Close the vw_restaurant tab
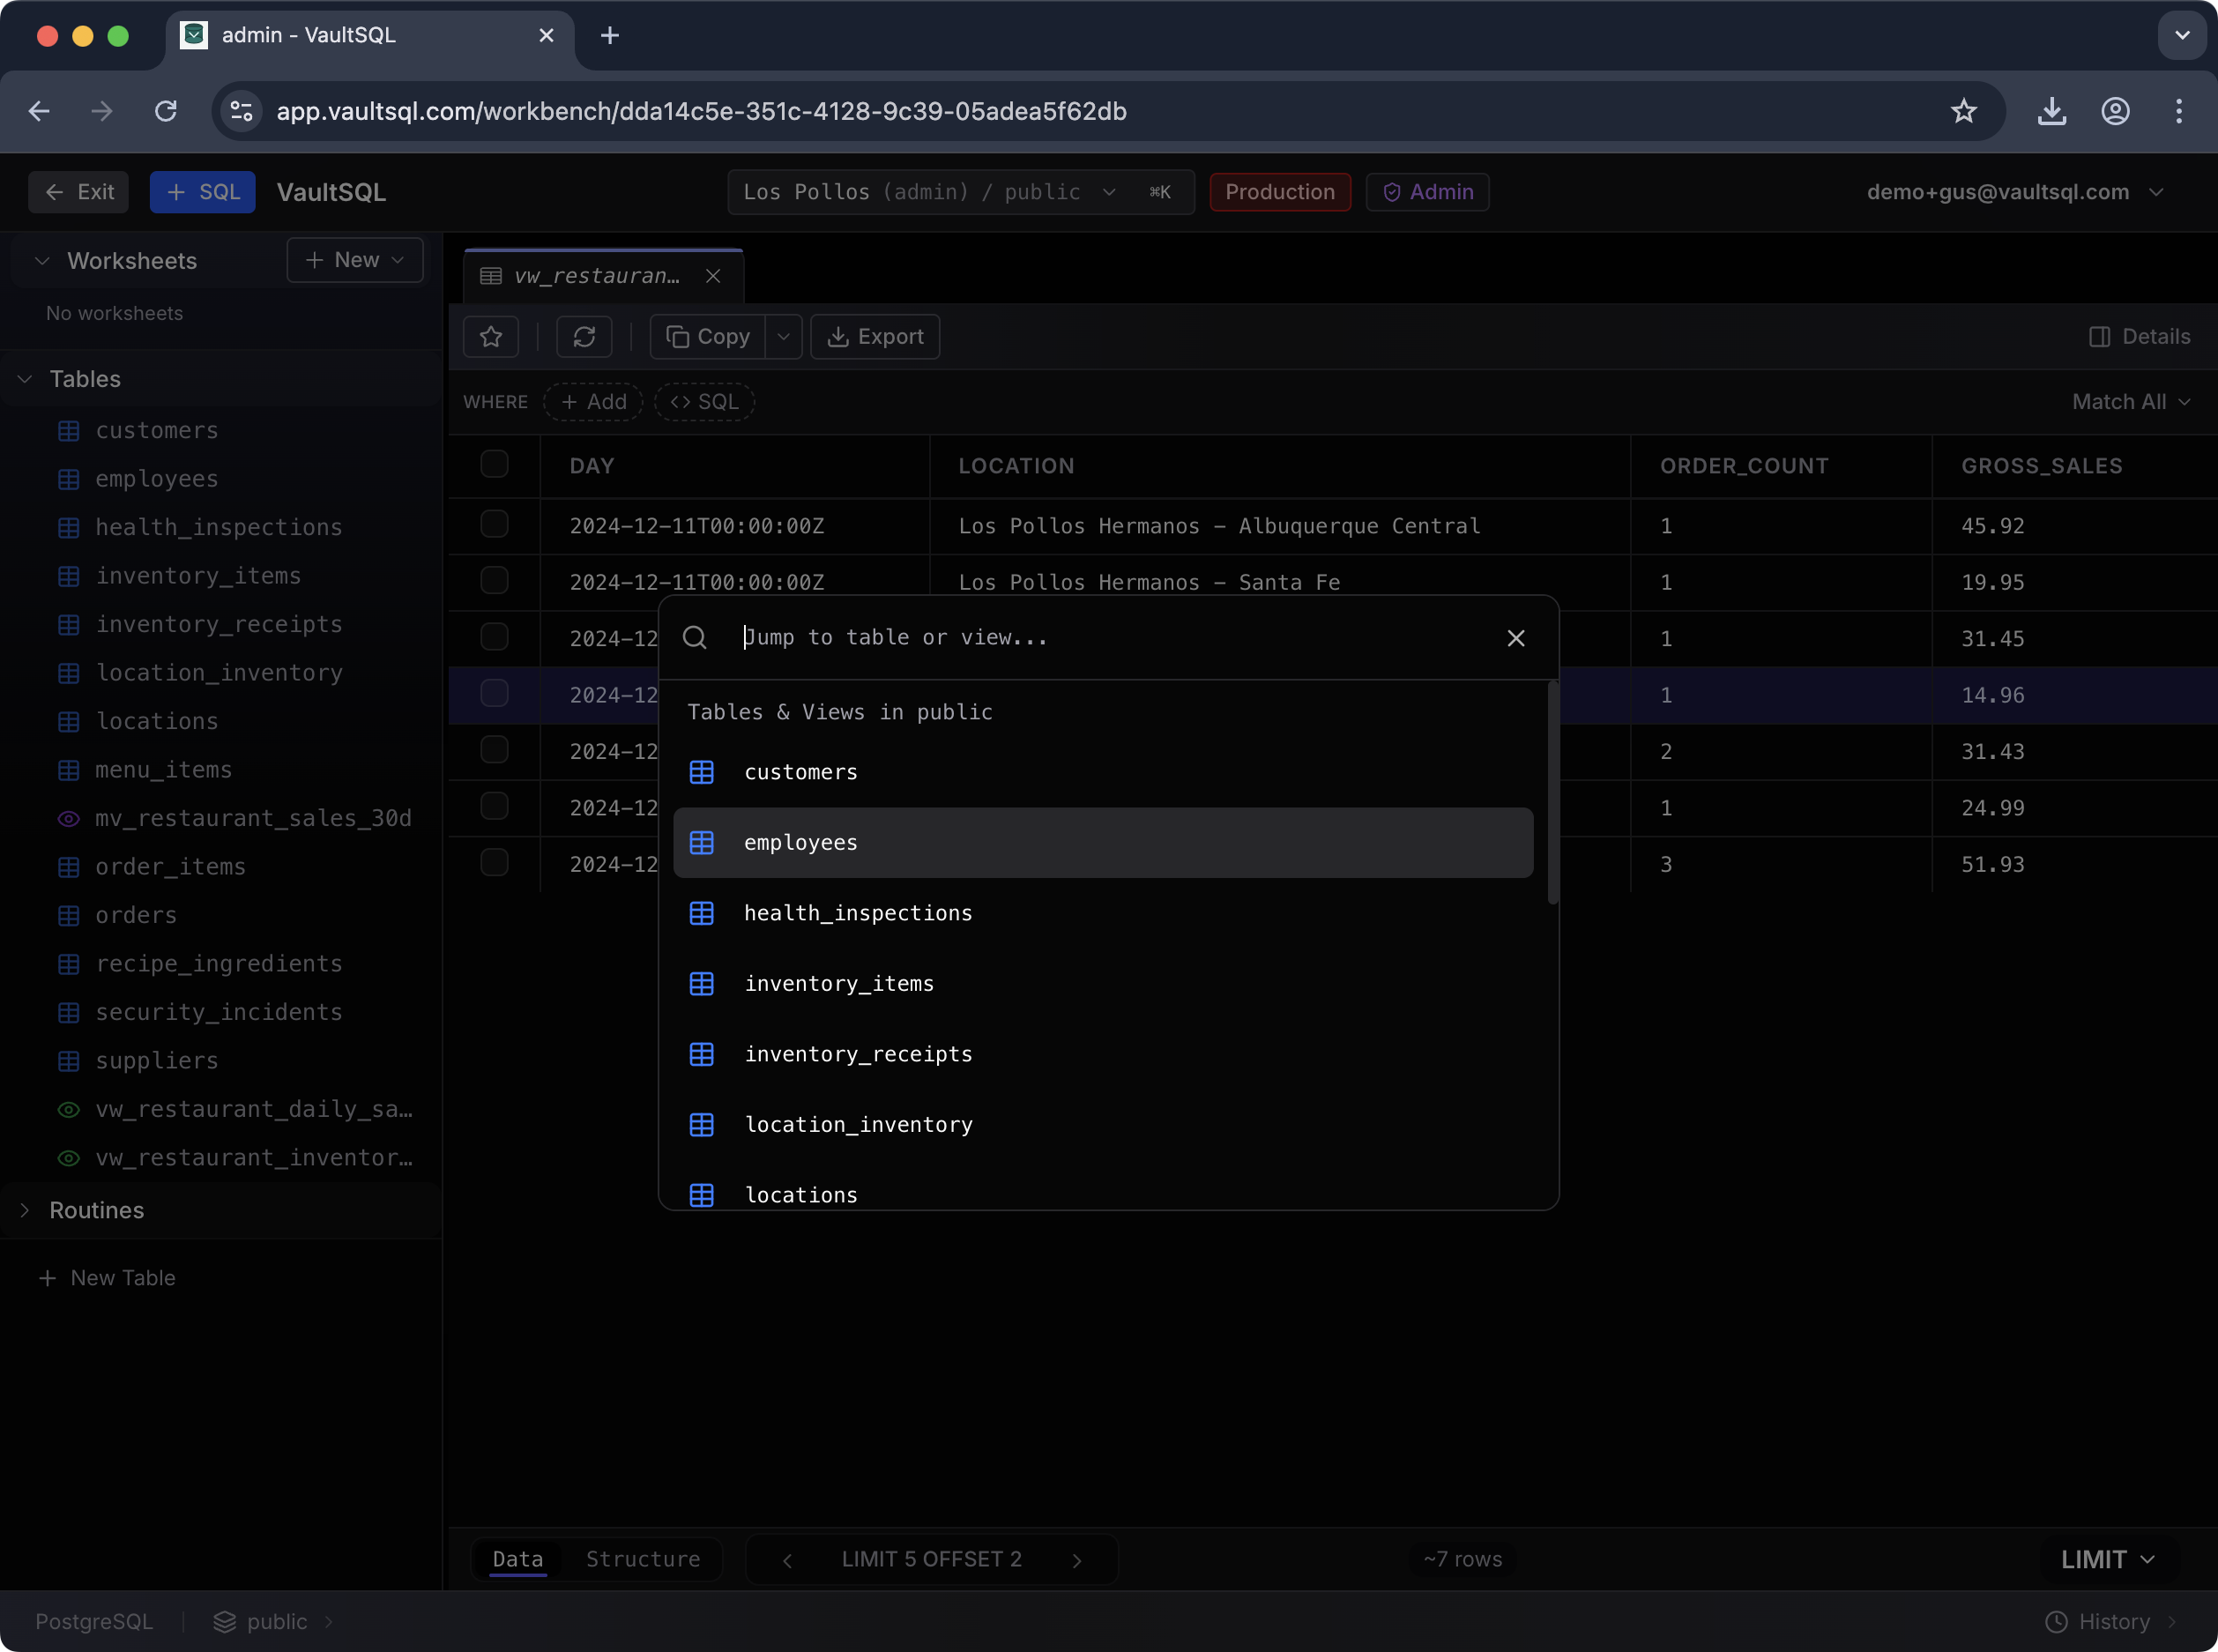 (x=713, y=276)
